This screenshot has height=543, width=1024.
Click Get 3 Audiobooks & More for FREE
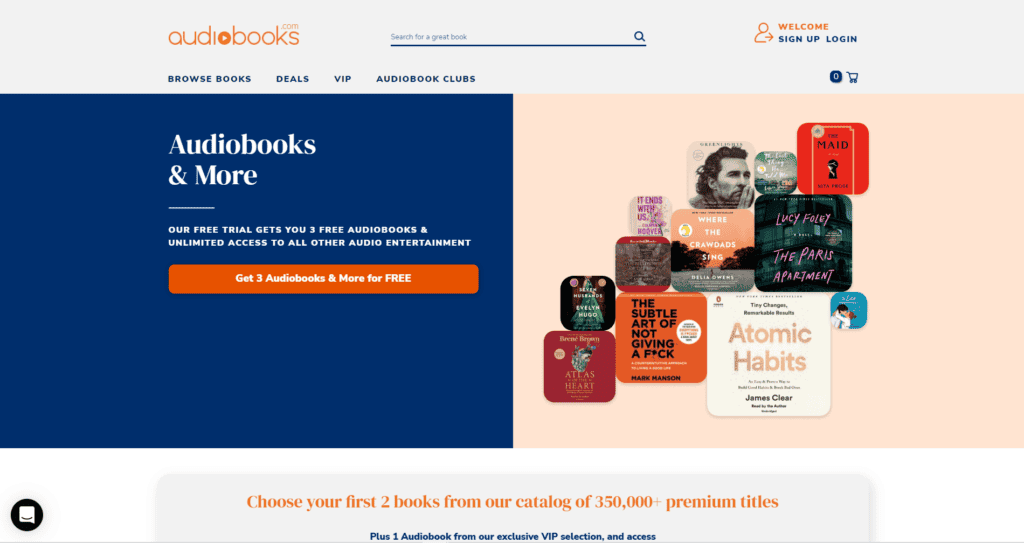pos(323,278)
